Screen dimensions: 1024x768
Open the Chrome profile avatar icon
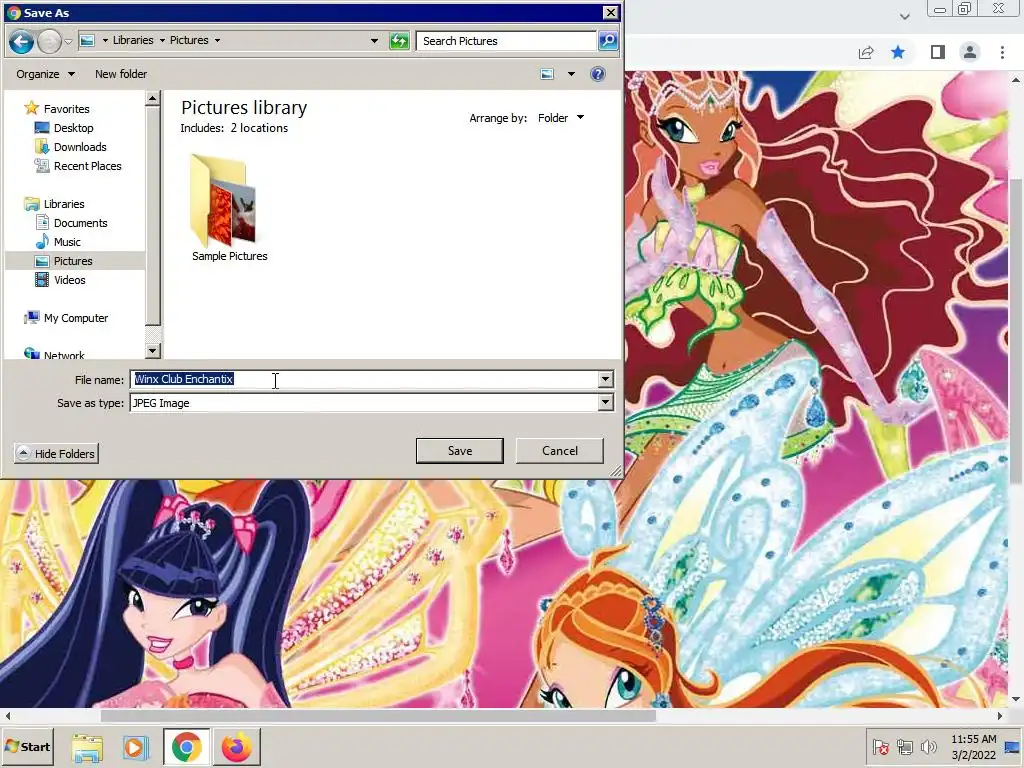pos(970,52)
